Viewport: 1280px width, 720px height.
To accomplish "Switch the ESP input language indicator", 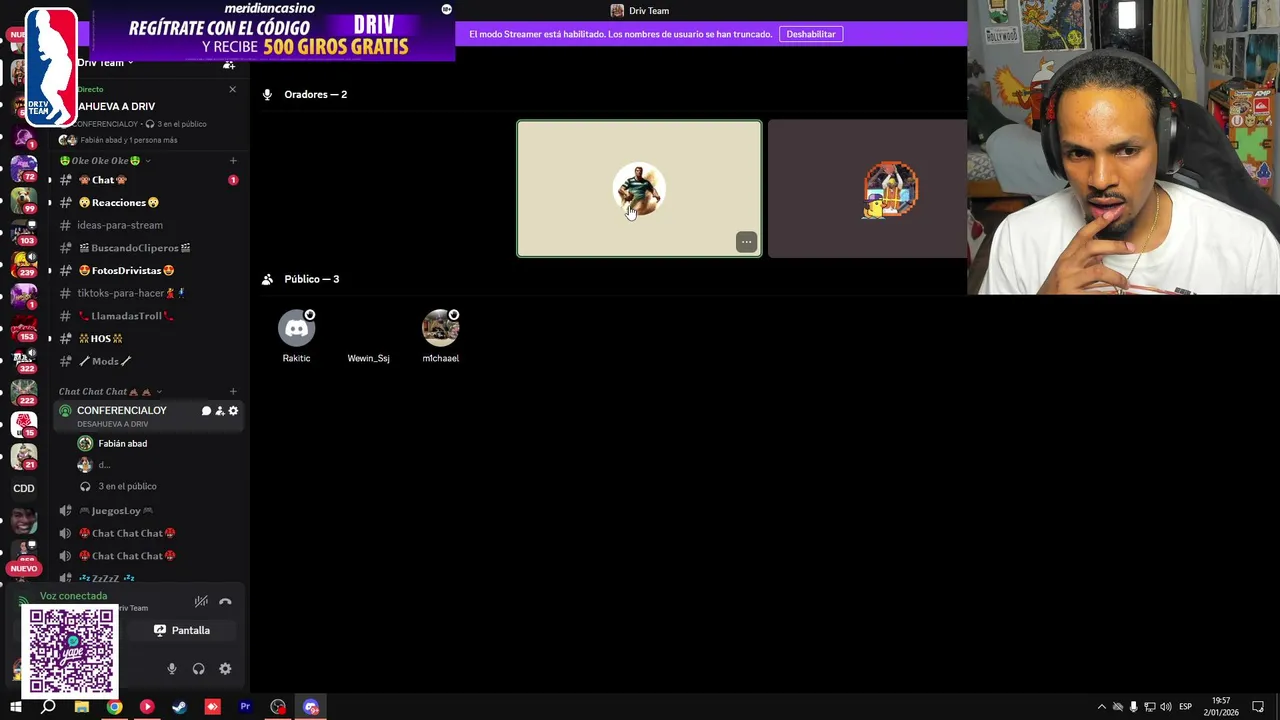I will [x=1185, y=707].
